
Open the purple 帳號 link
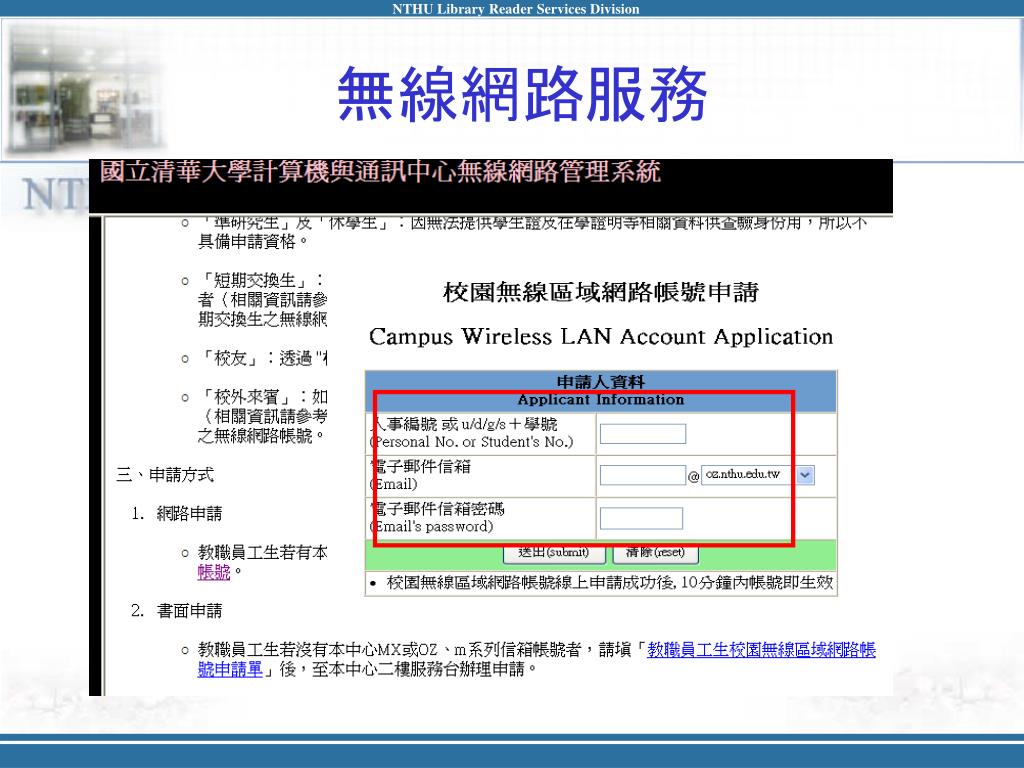point(214,572)
